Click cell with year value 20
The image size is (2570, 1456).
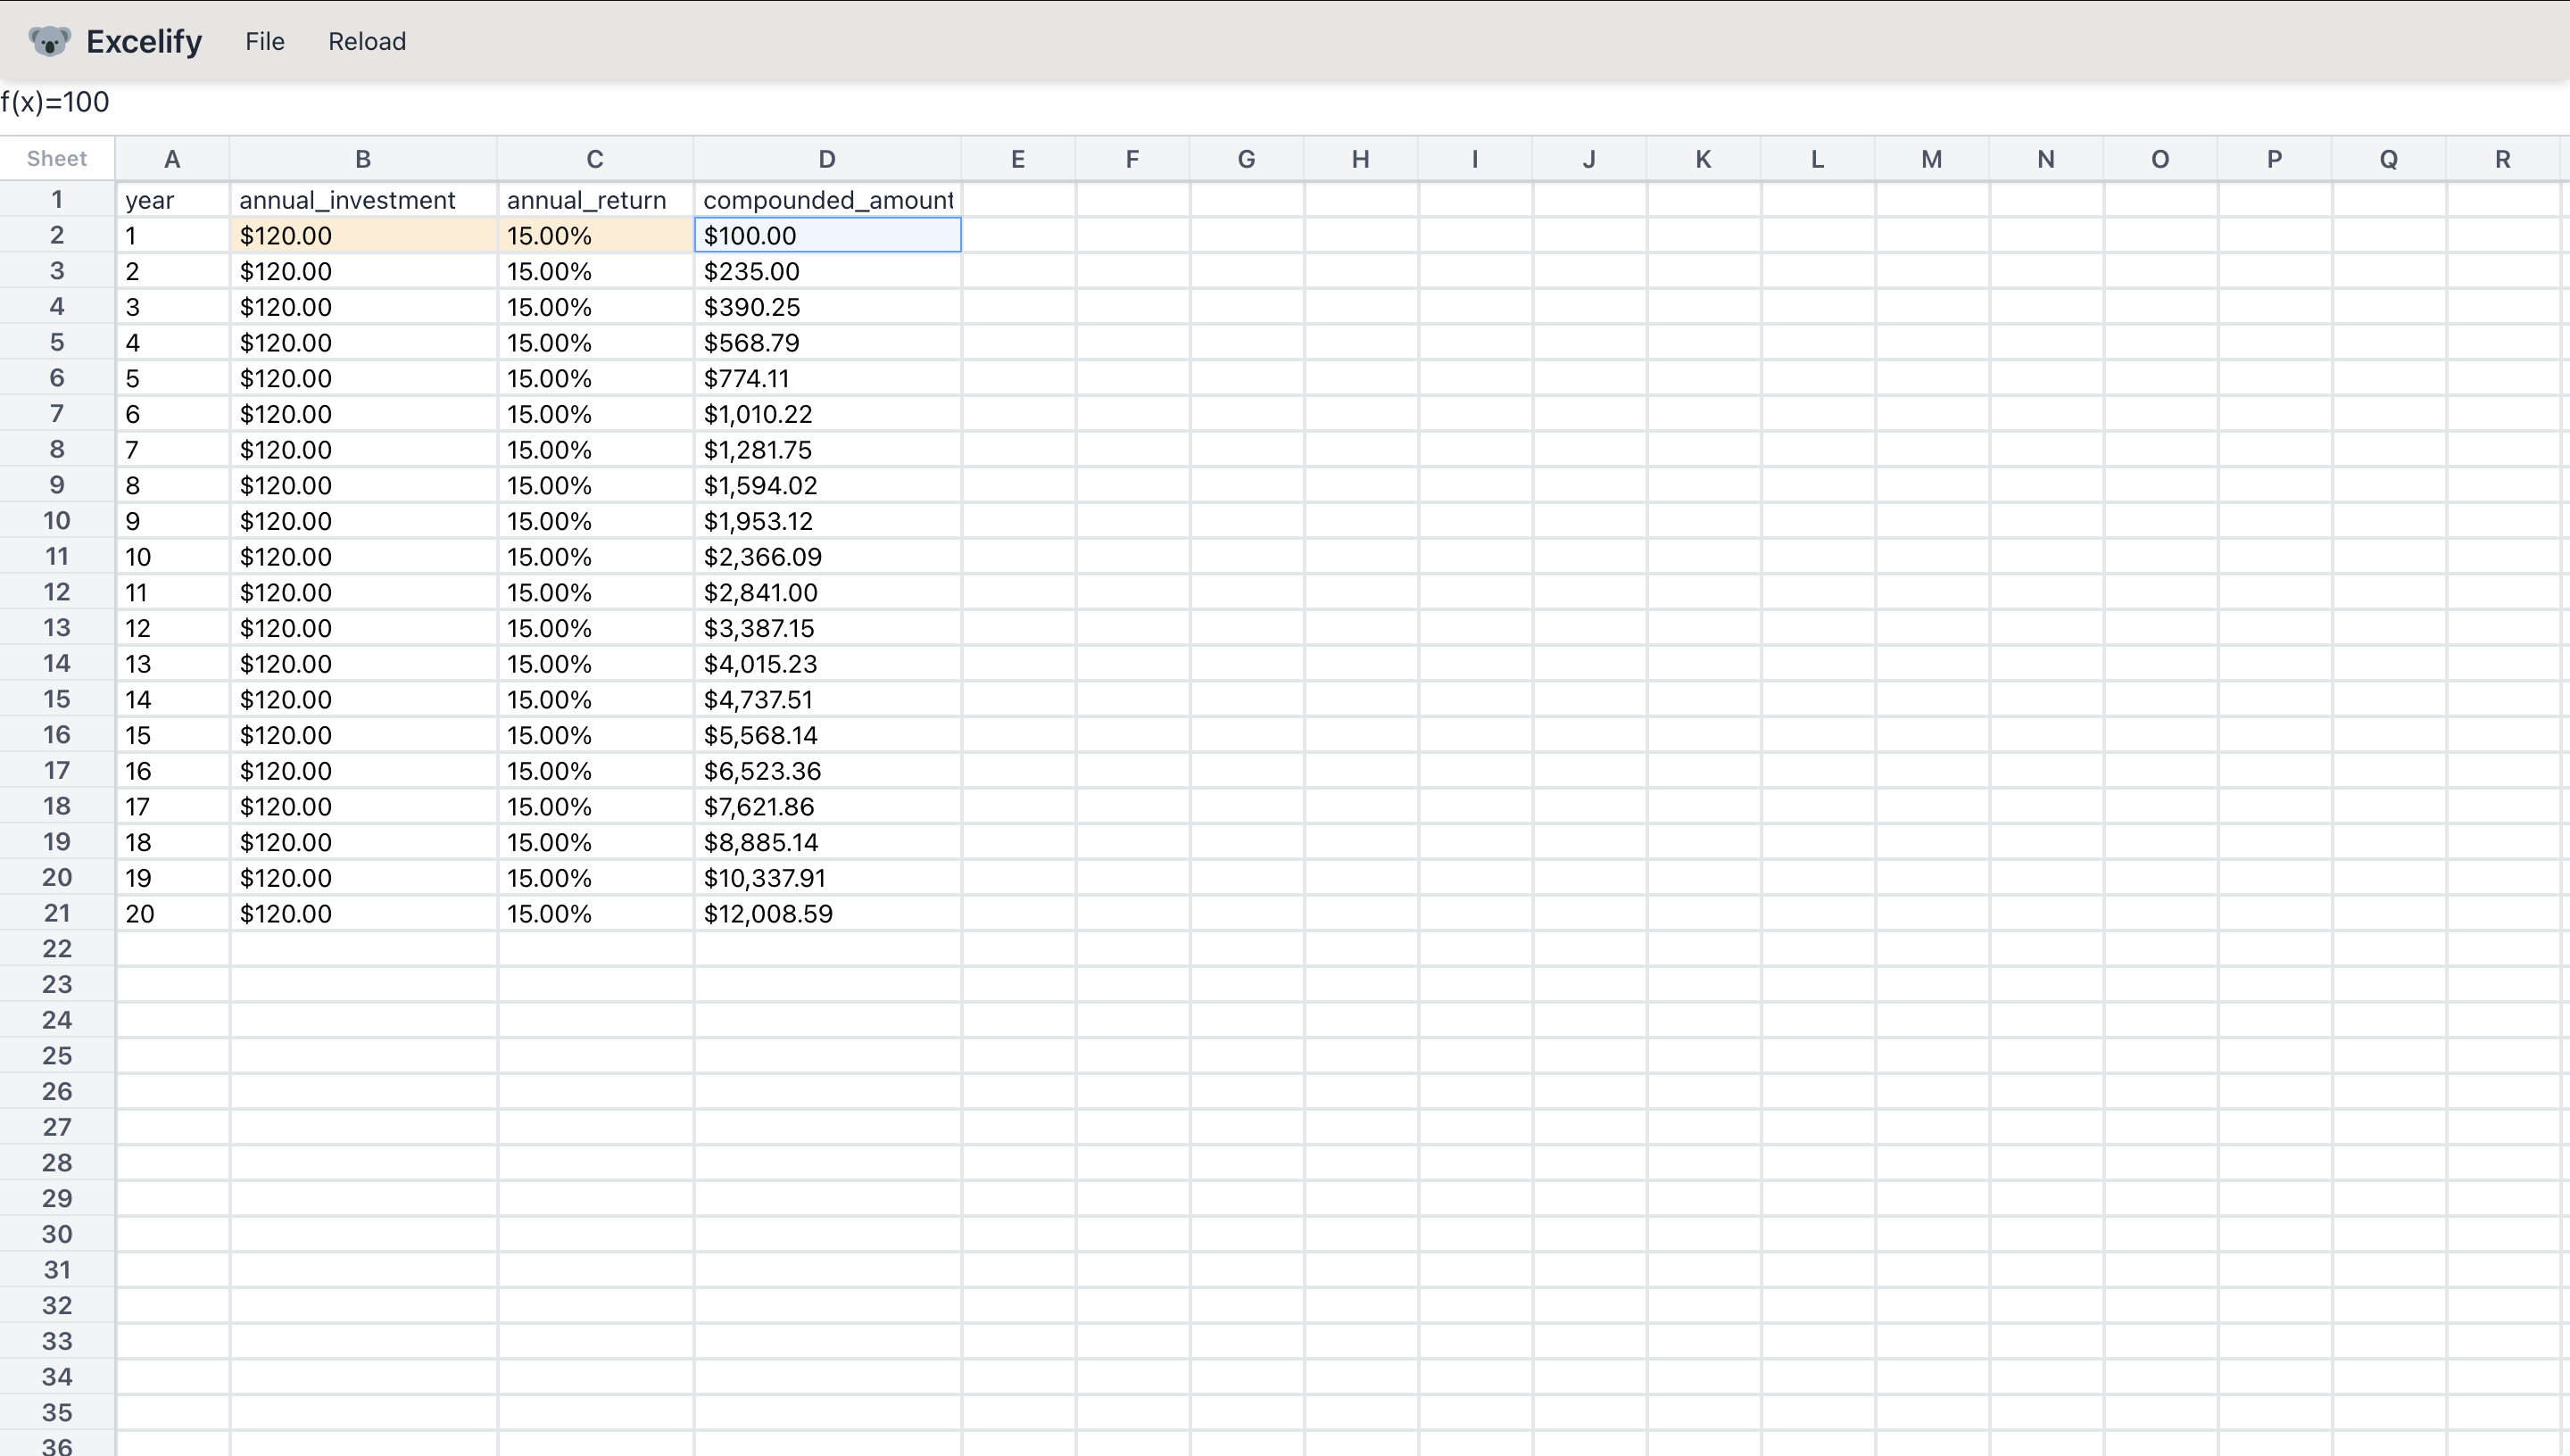pos(172,913)
